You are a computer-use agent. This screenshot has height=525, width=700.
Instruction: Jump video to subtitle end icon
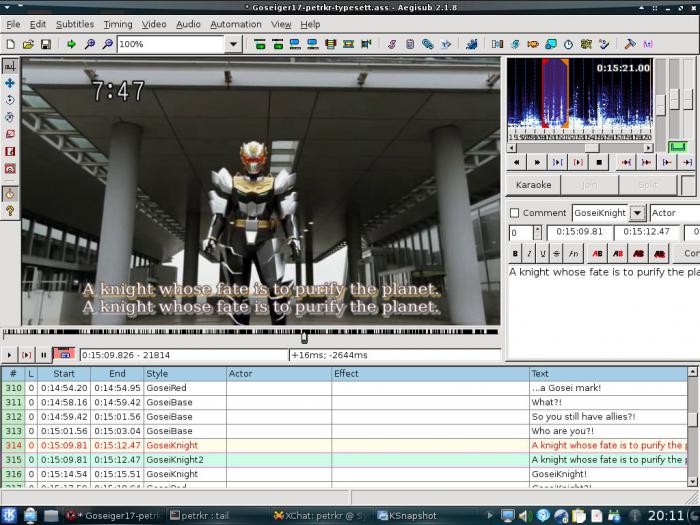(278, 44)
